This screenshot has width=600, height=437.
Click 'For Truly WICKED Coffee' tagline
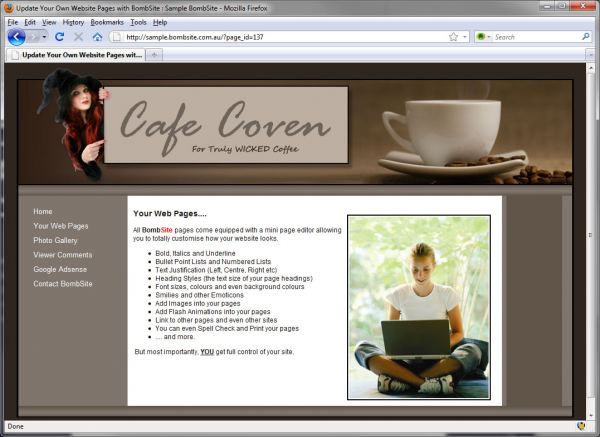click(x=245, y=149)
